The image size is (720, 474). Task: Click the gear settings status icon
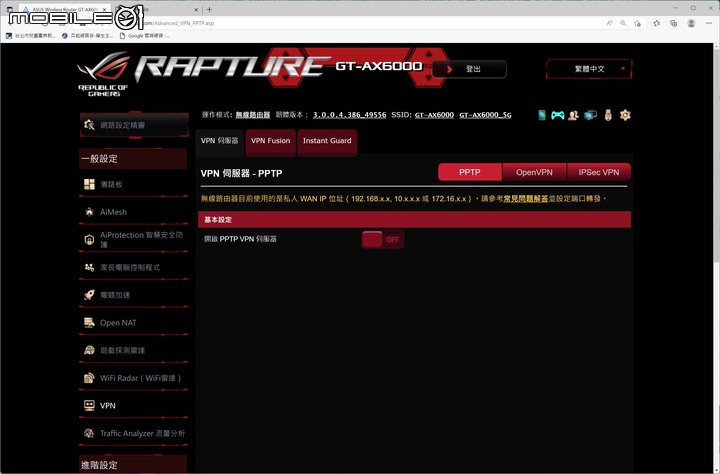click(x=625, y=115)
